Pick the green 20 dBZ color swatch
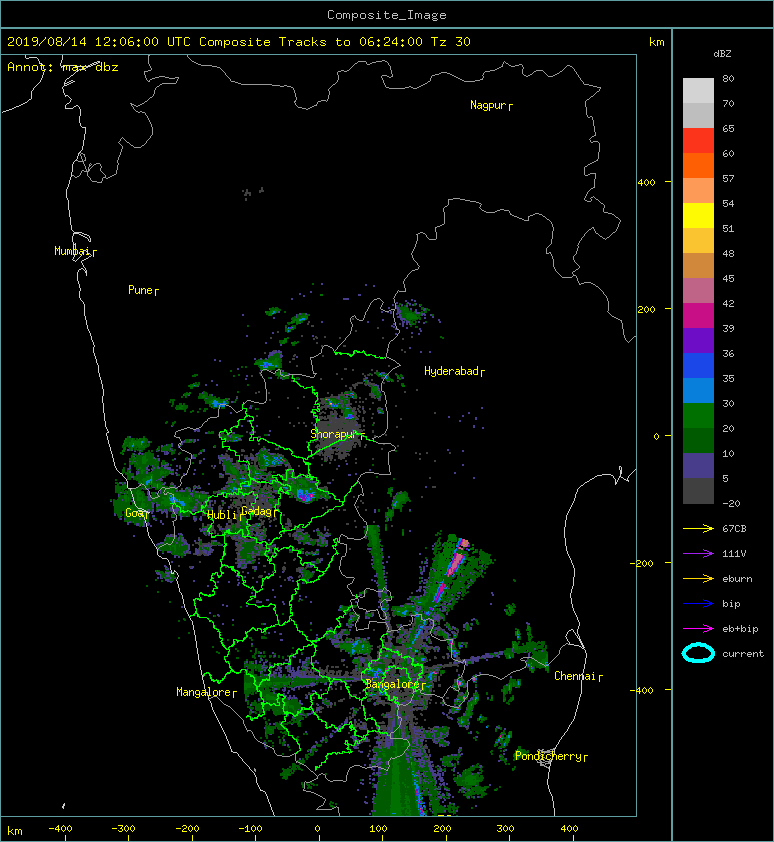The height and width of the screenshot is (842, 774). click(698, 416)
